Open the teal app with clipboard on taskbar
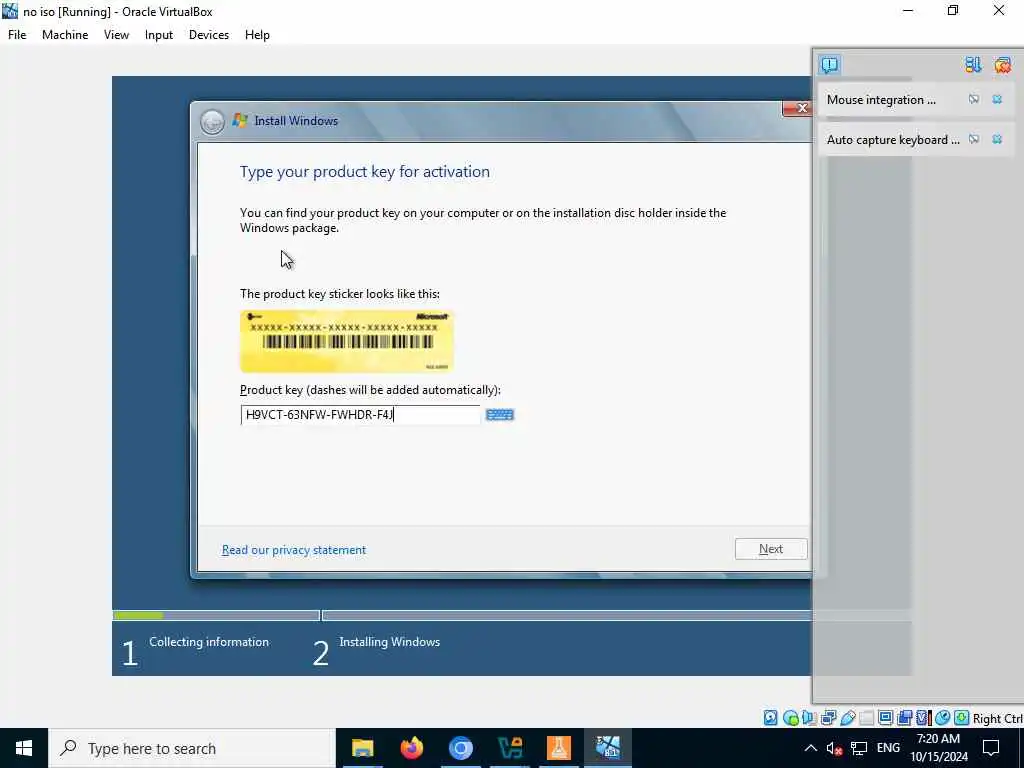Image resolution: width=1024 pixels, height=768 pixels. [x=509, y=748]
